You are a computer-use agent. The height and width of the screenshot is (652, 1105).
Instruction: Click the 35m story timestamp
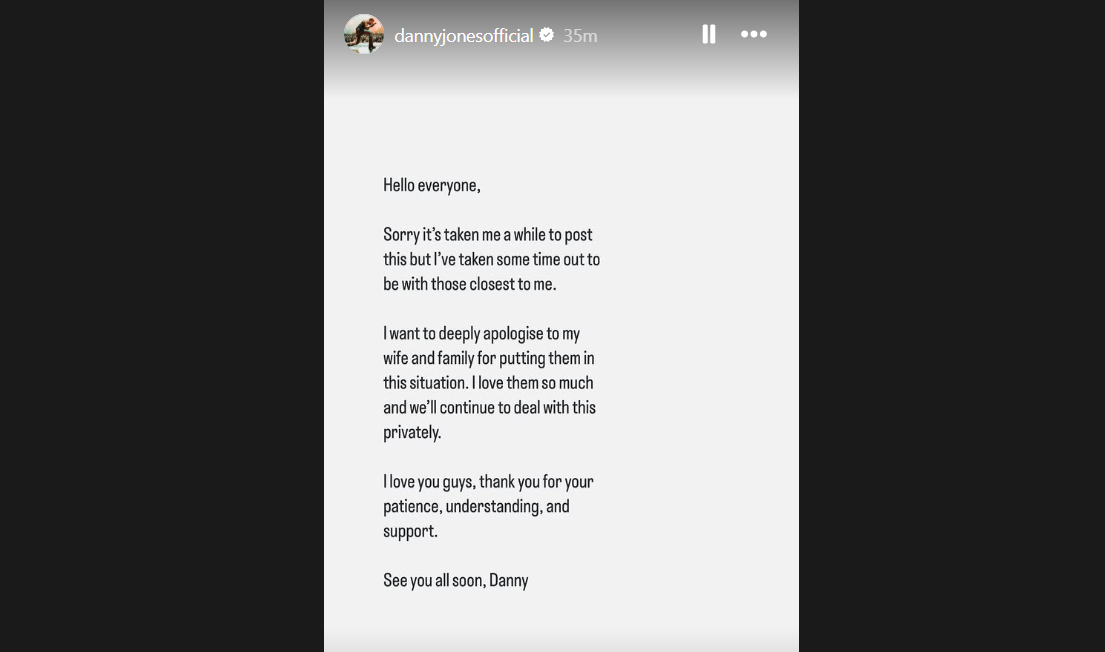pyautogui.click(x=580, y=36)
